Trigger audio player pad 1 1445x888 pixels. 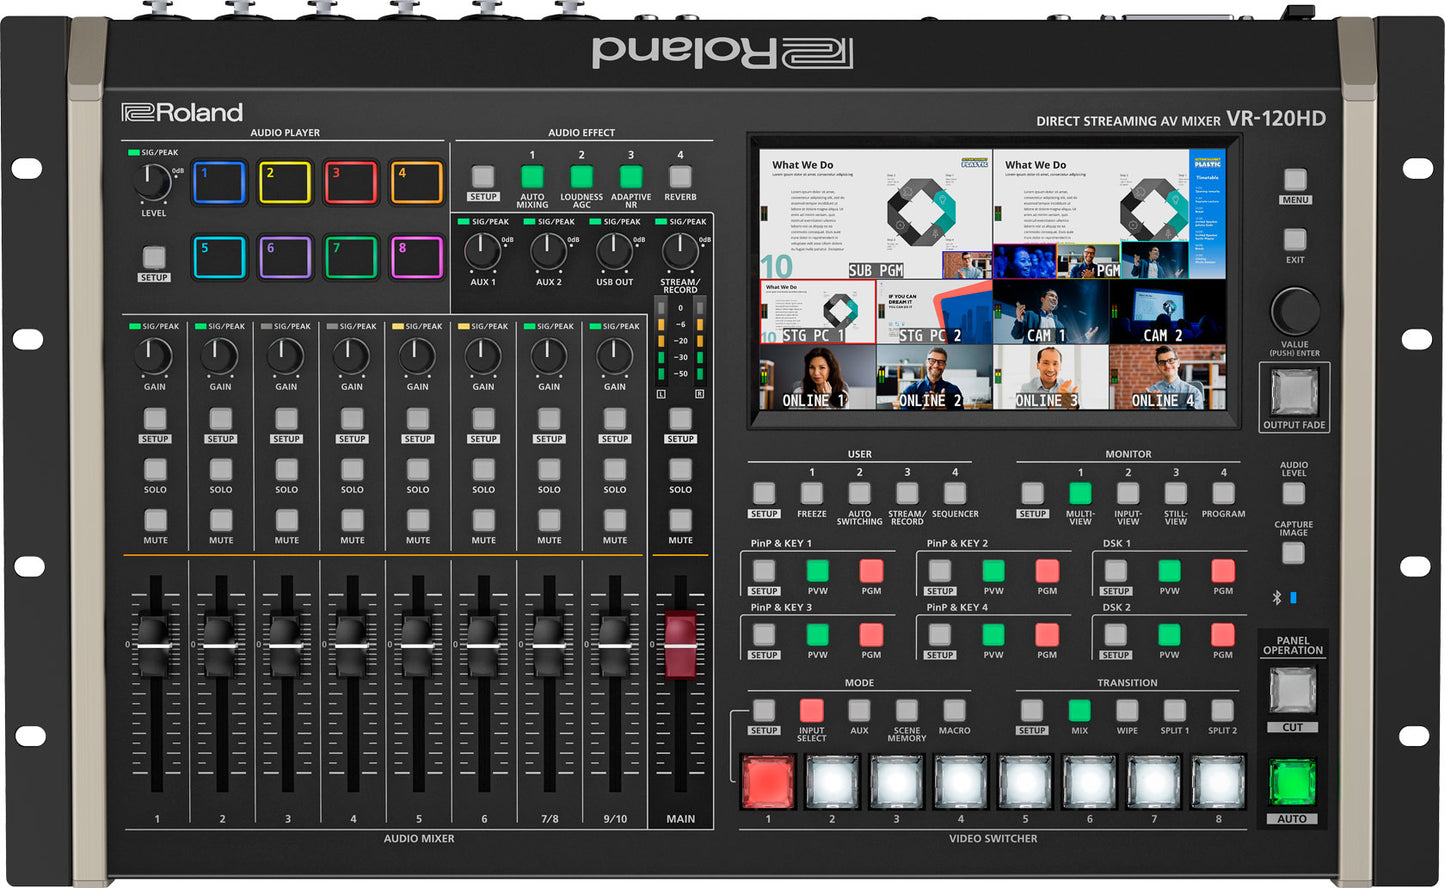pyautogui.click(x=219, y=182)
